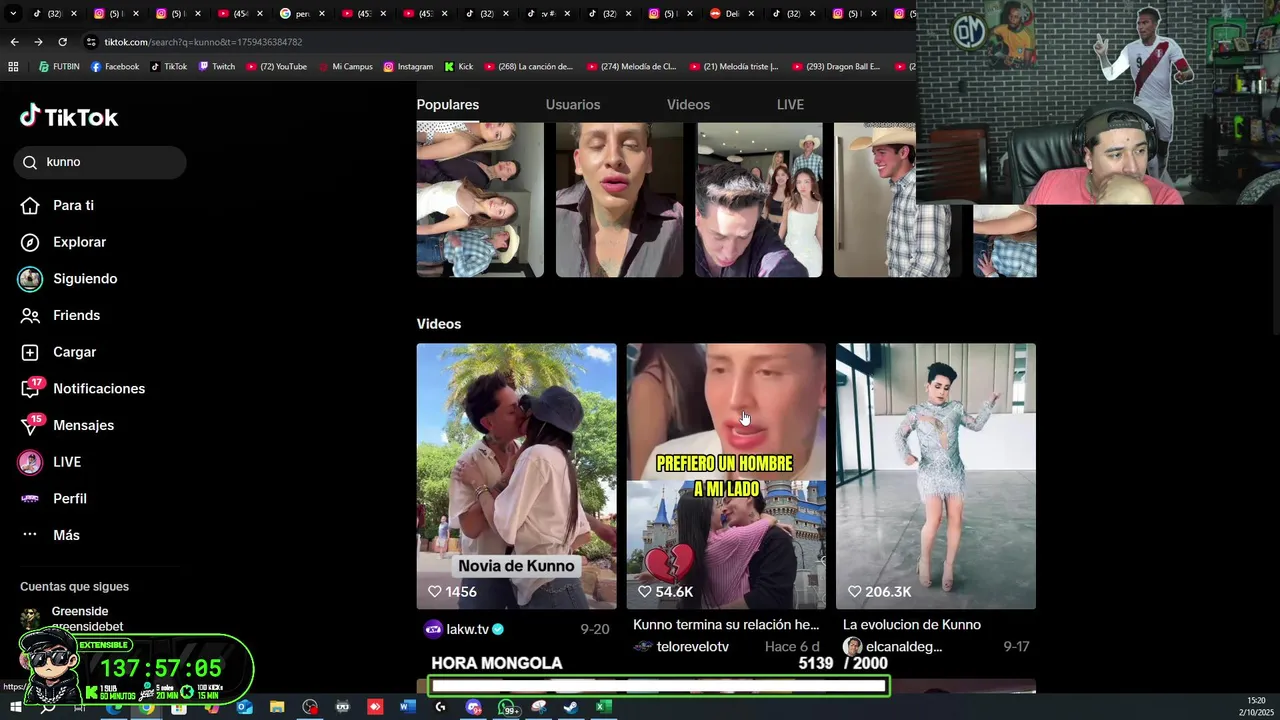
Task: Click heart icon showing 54.6K likes
Action: point(645,592)
